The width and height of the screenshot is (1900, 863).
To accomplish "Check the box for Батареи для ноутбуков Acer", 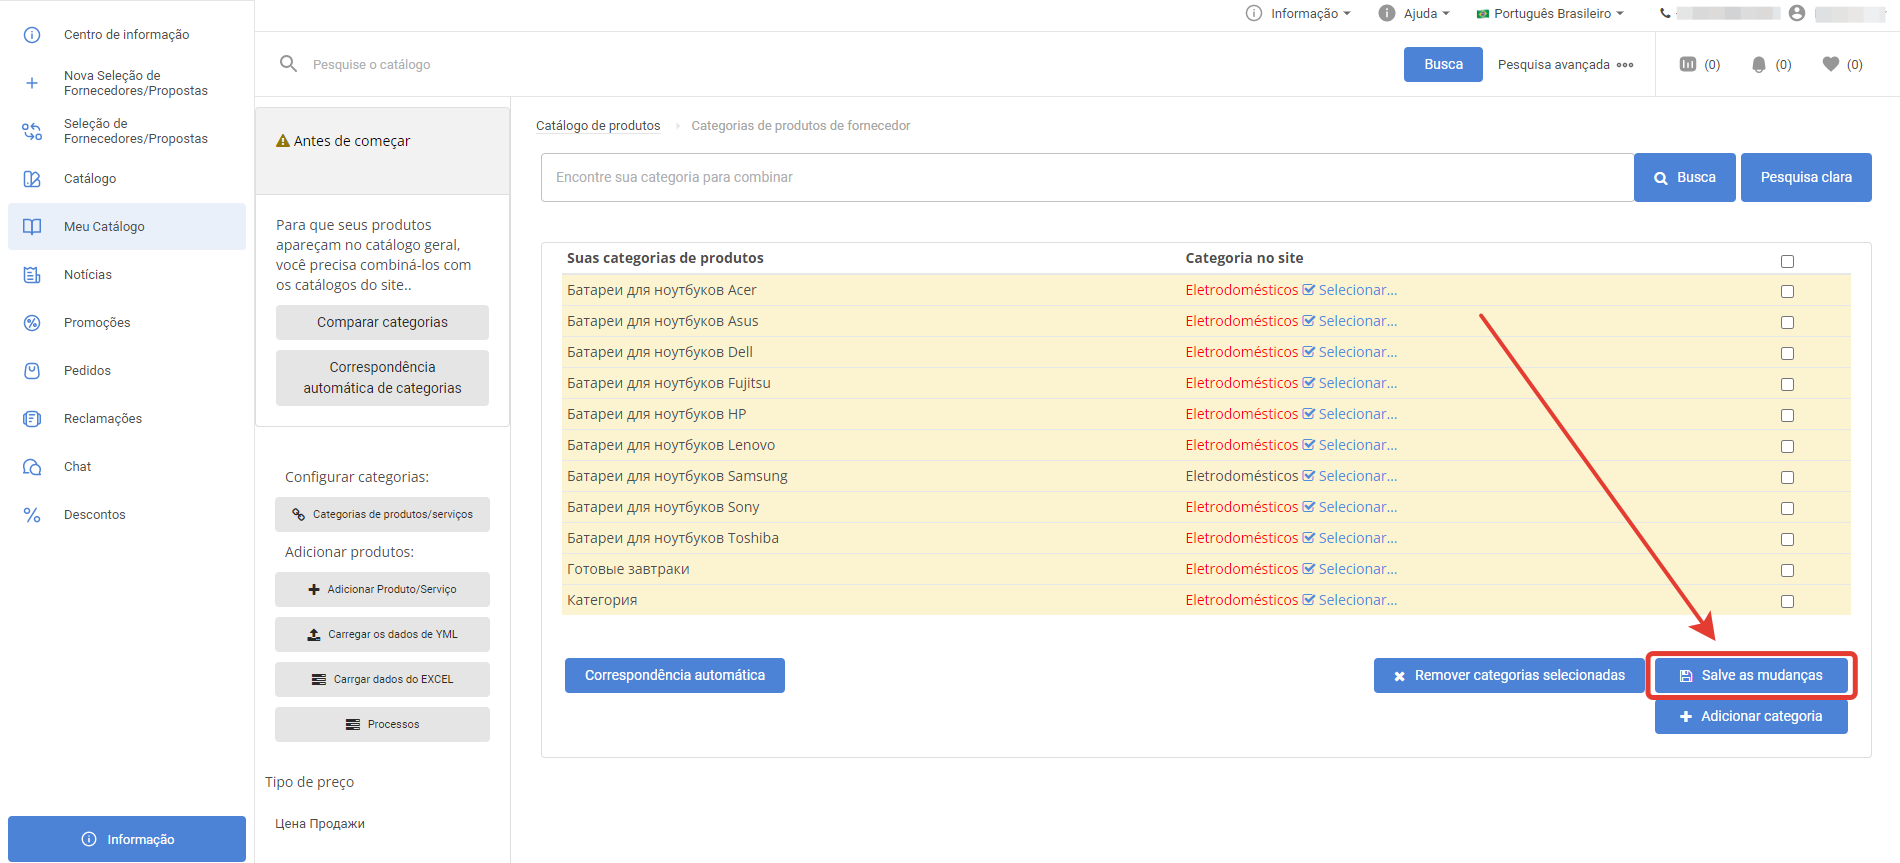I will coord(1787,291).
